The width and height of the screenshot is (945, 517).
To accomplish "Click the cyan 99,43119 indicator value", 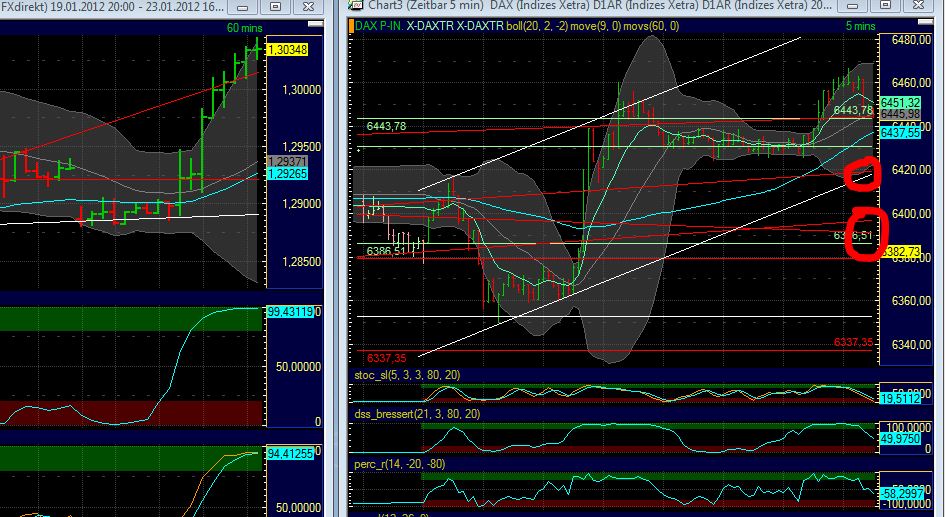I will pyautogui.click(x=290, y=312).
